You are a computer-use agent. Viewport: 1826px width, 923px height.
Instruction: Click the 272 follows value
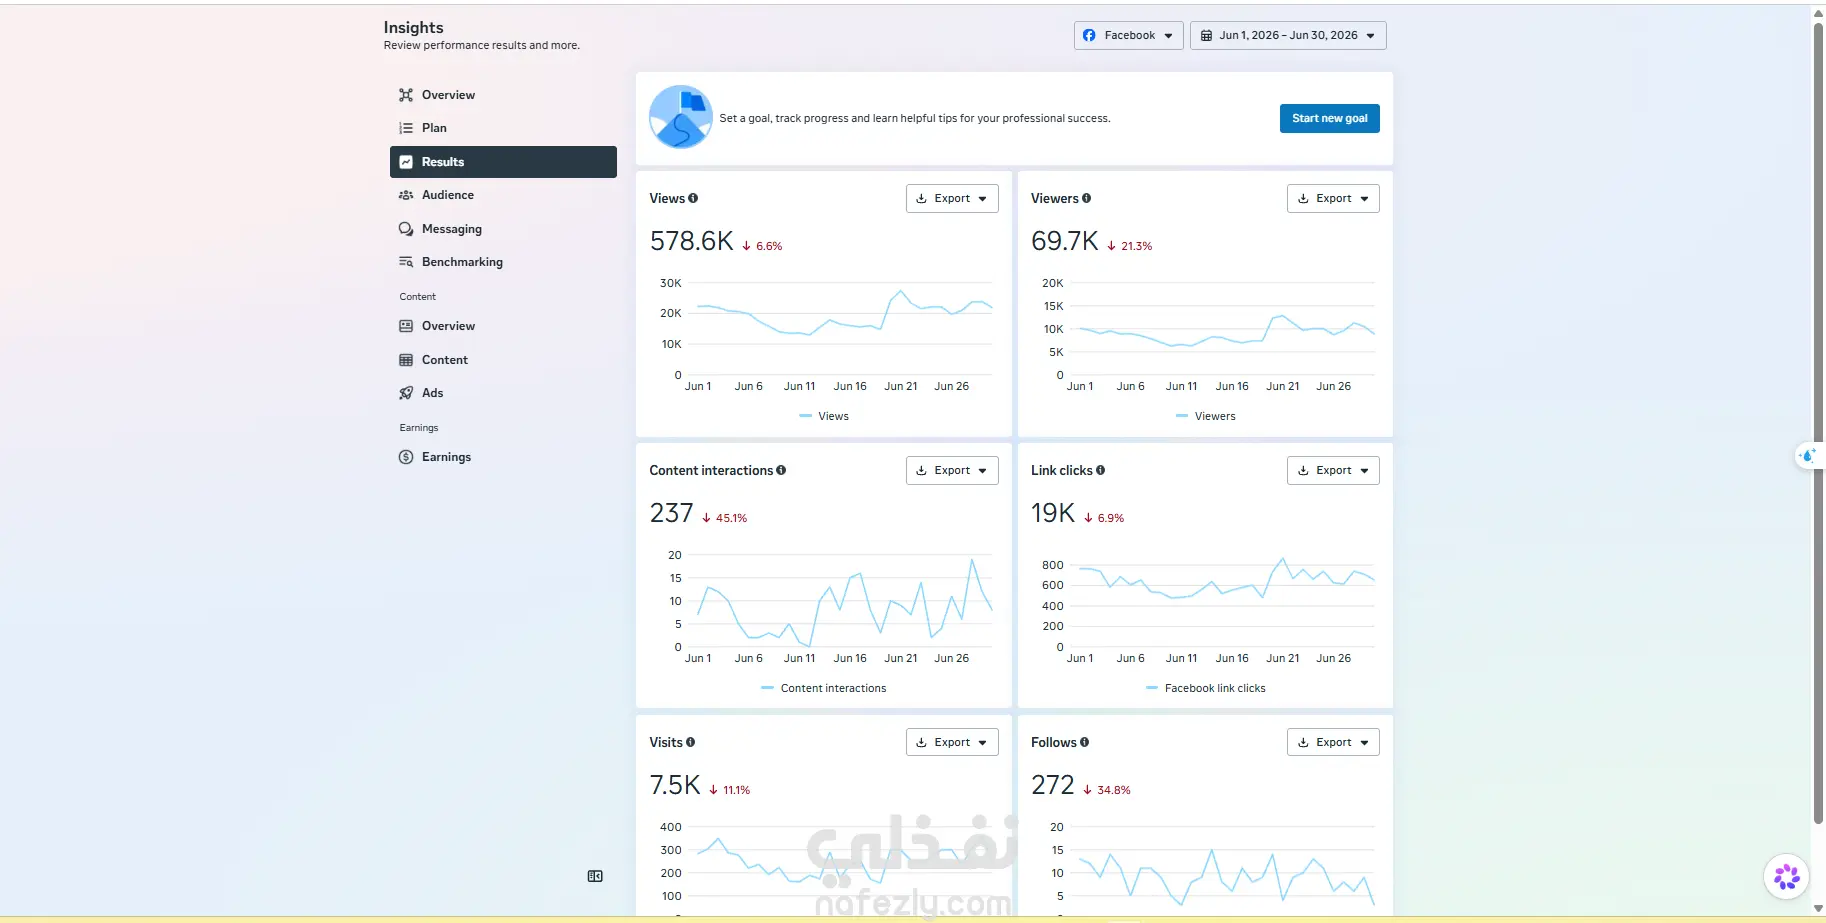tap(1053, 785)
